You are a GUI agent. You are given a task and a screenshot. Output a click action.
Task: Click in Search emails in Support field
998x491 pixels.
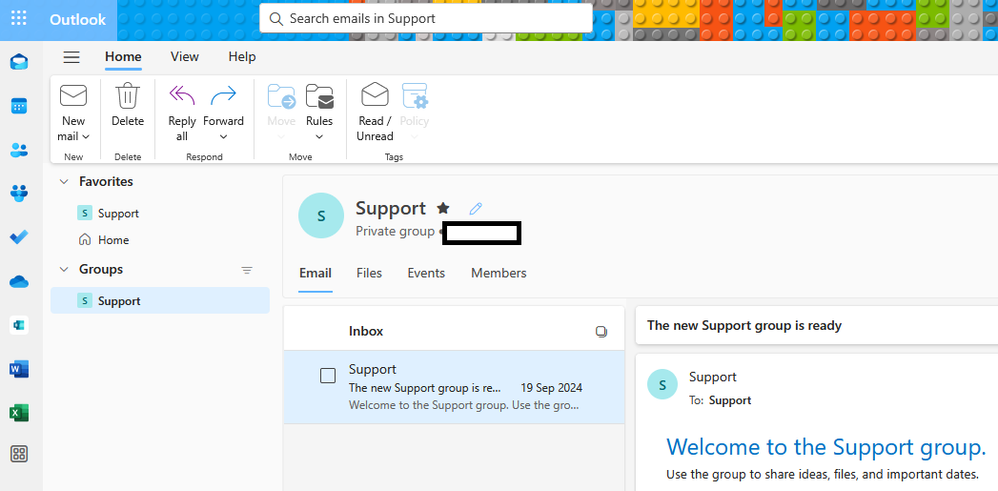pyautogui.click(x=426, y=18)
